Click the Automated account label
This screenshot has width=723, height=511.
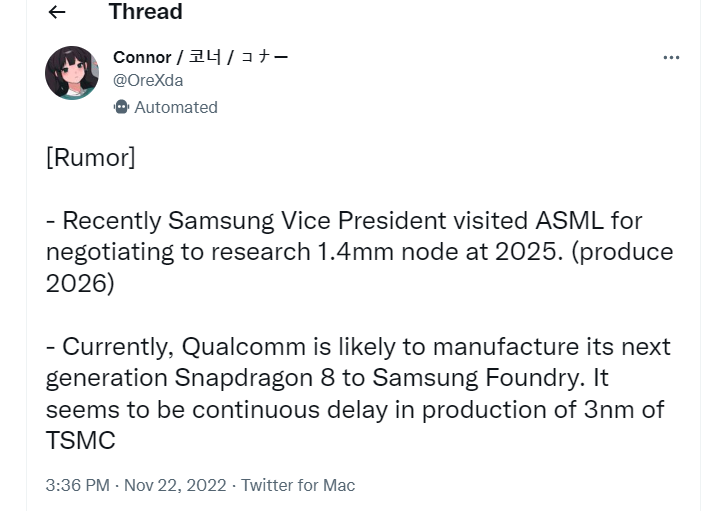176,107
